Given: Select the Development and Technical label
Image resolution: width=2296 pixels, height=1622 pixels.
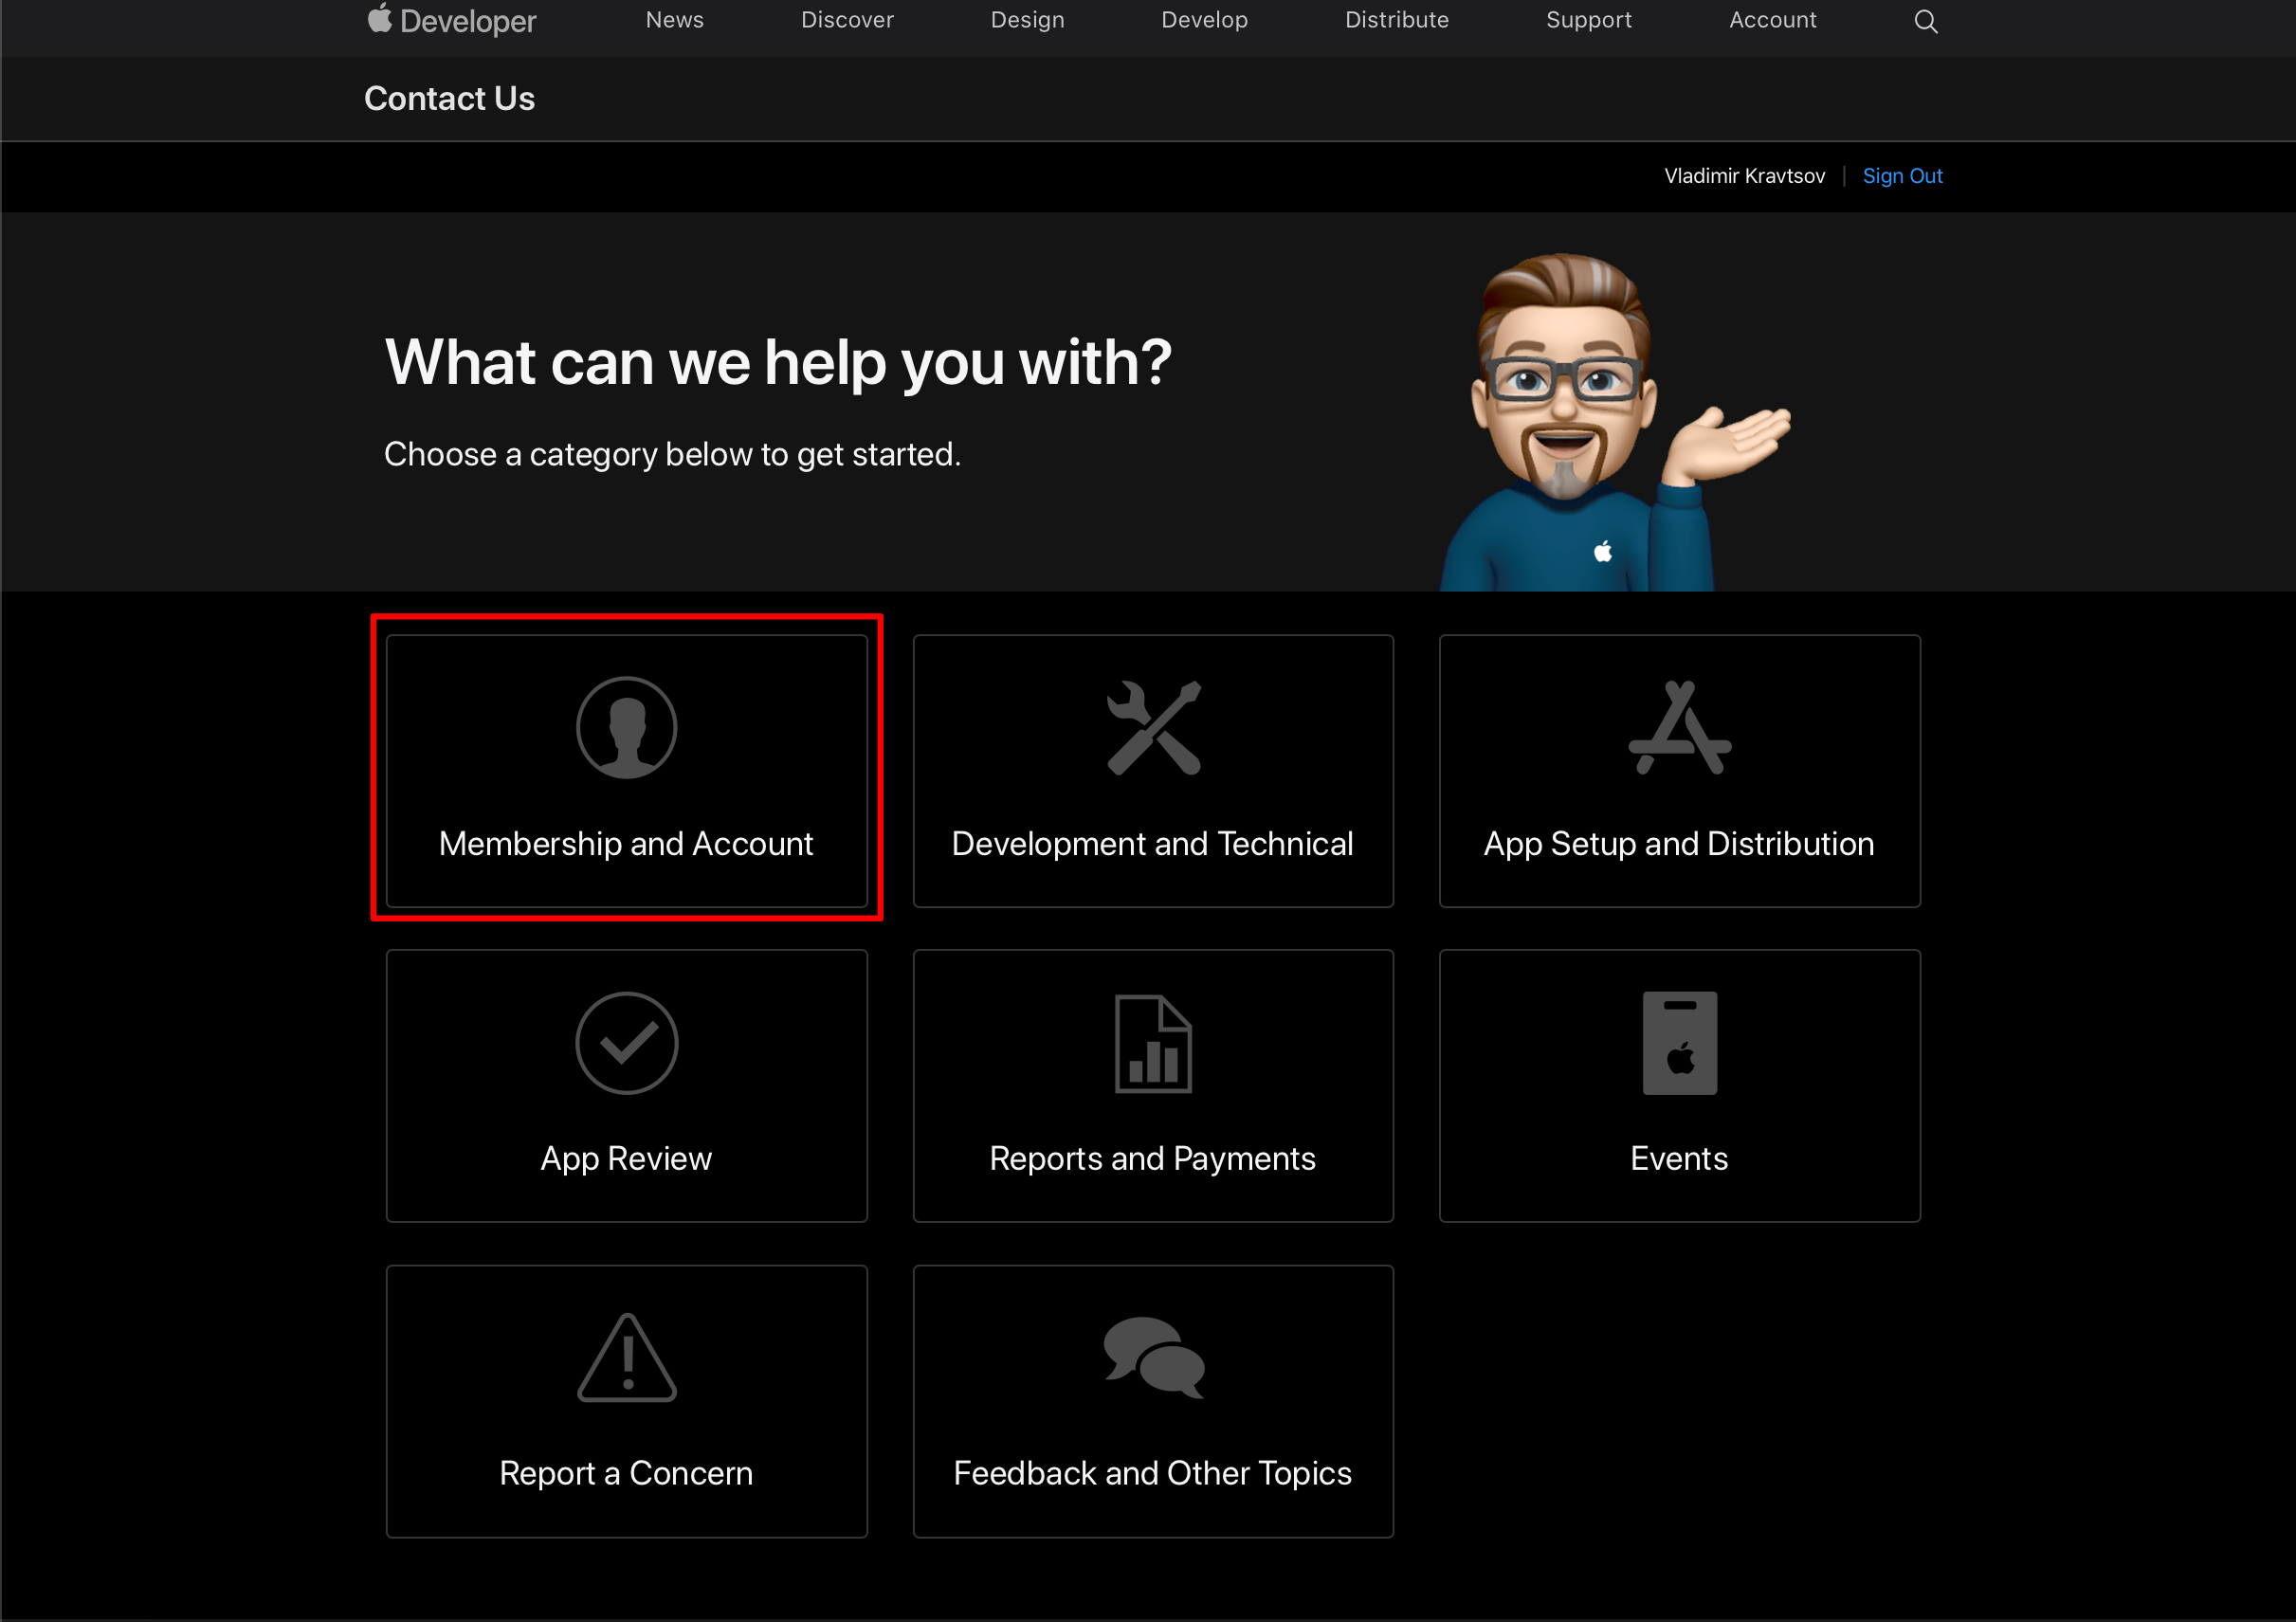Looking at the screenshot, I should point(1152,844).
